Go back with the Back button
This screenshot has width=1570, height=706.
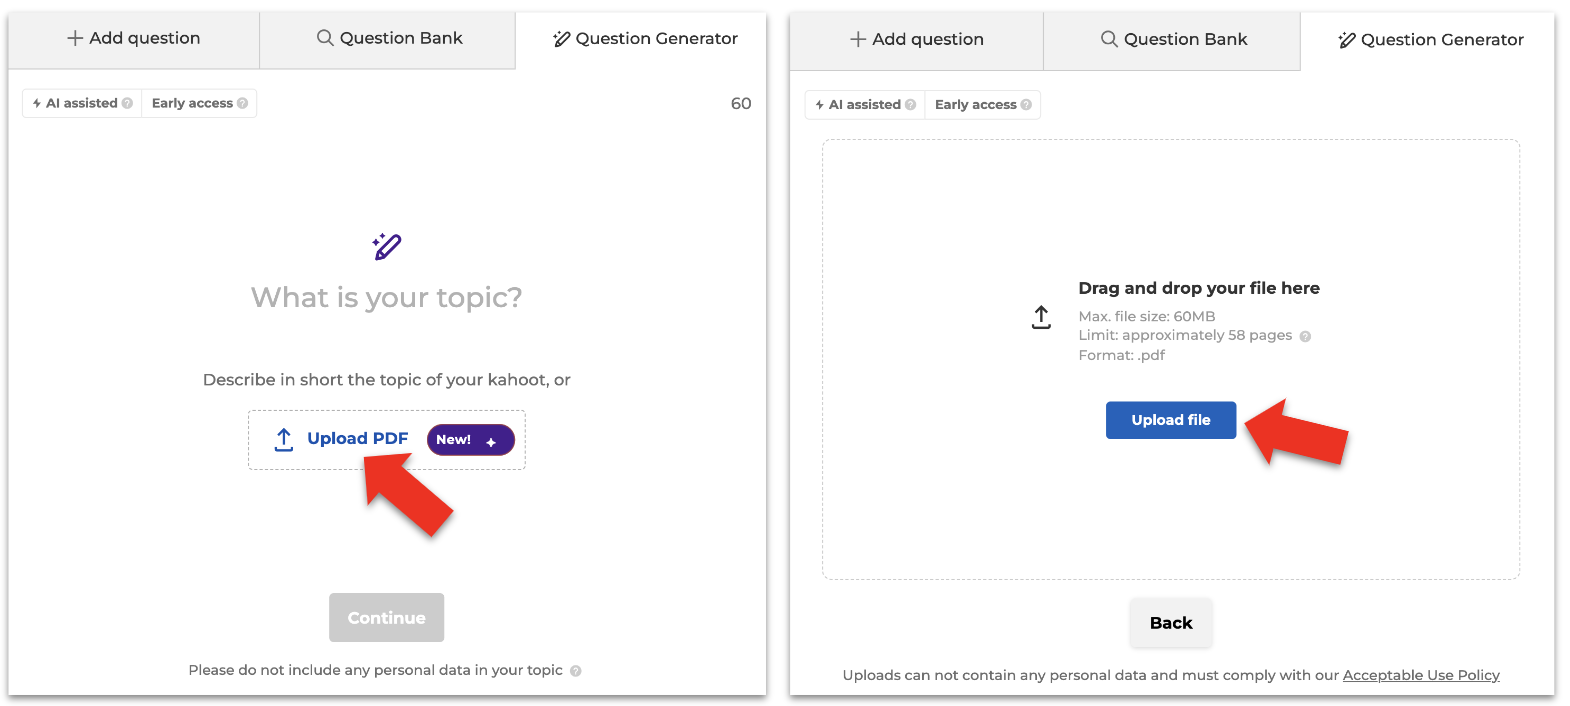tap(1171, 623)
